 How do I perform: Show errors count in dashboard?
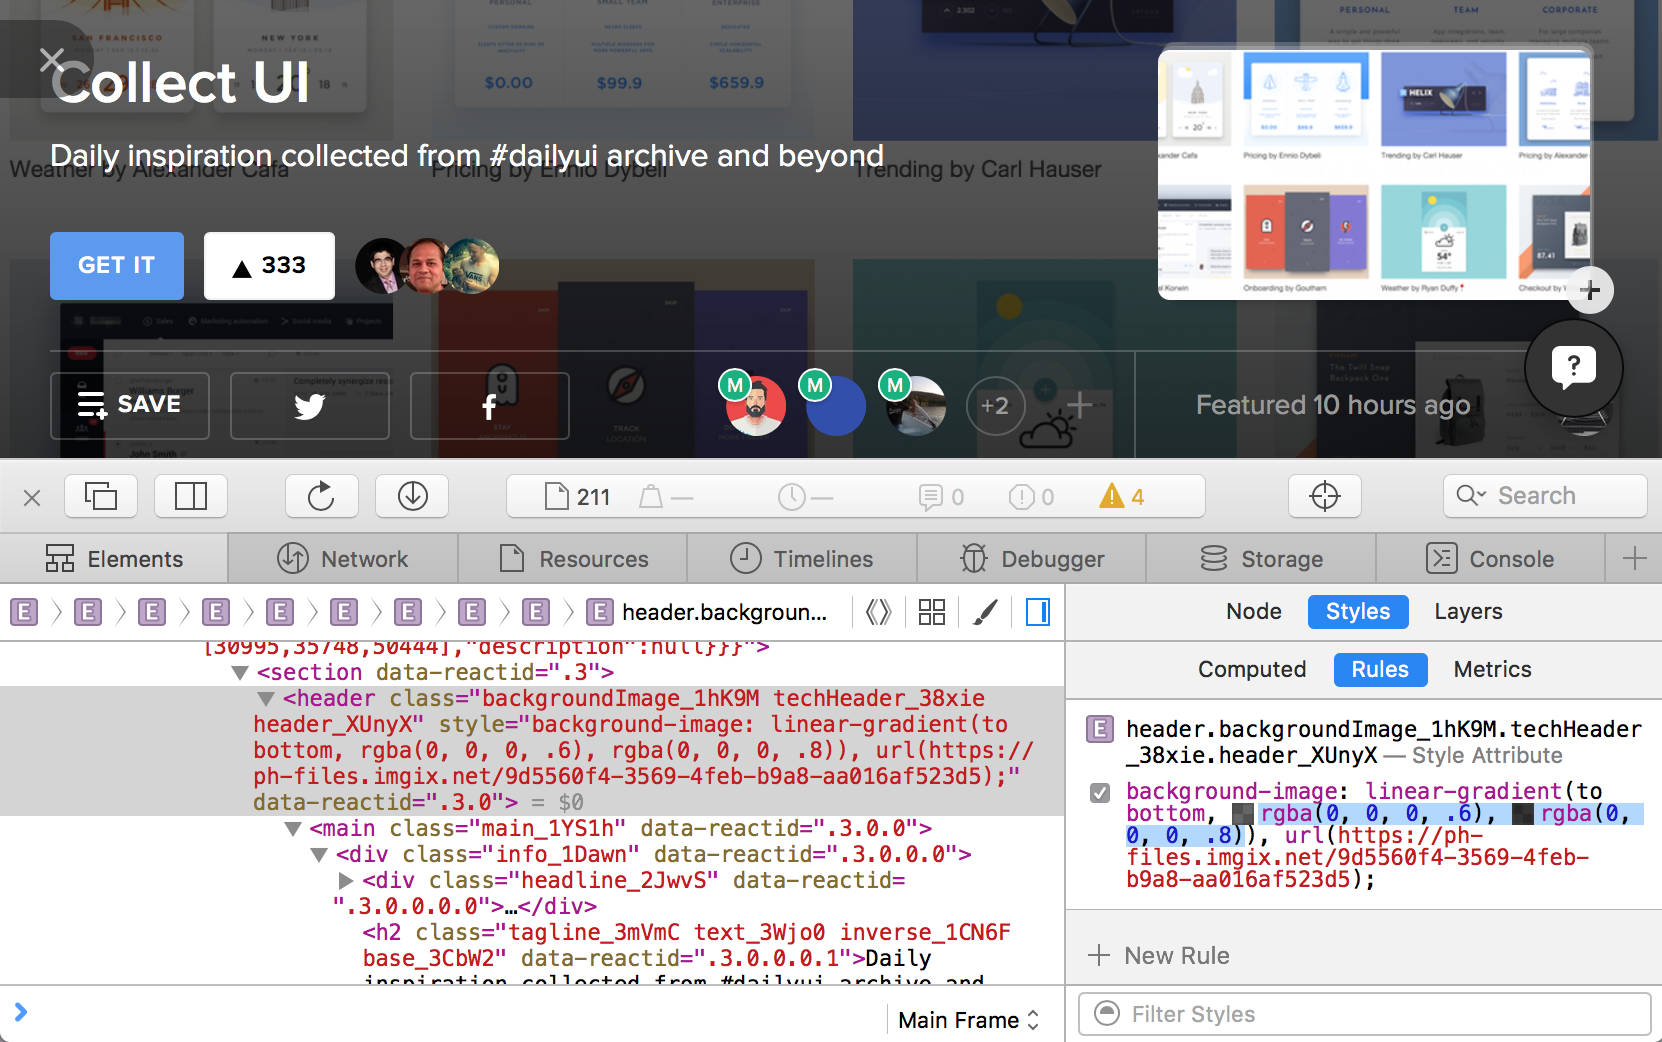coord(1032,497)
